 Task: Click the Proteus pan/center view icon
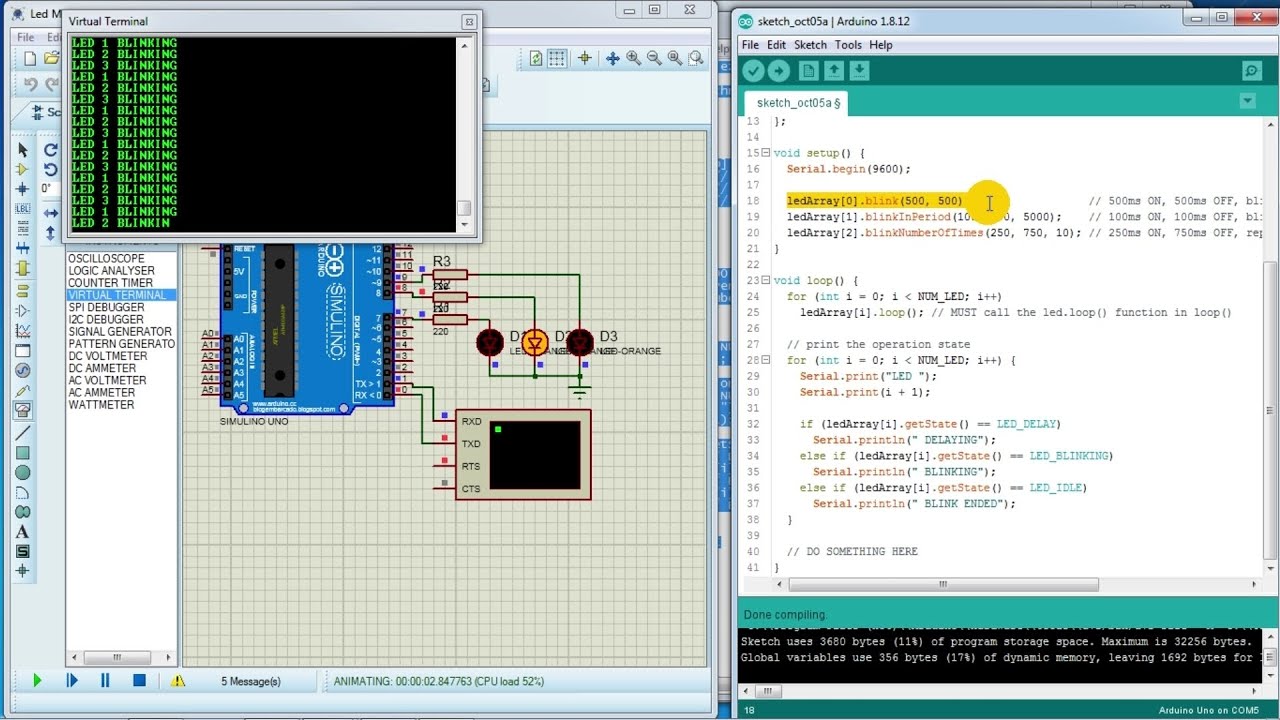point(613,59)
